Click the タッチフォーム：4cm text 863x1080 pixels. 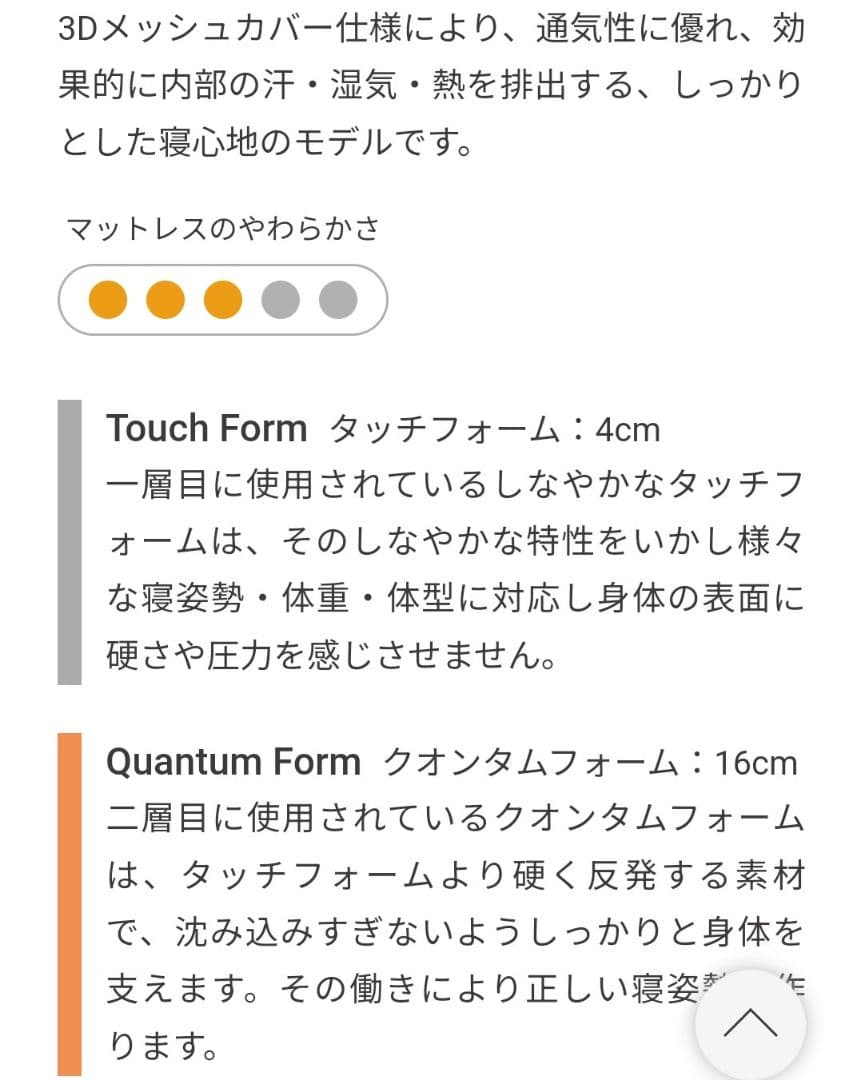click(x=495, y=430)
